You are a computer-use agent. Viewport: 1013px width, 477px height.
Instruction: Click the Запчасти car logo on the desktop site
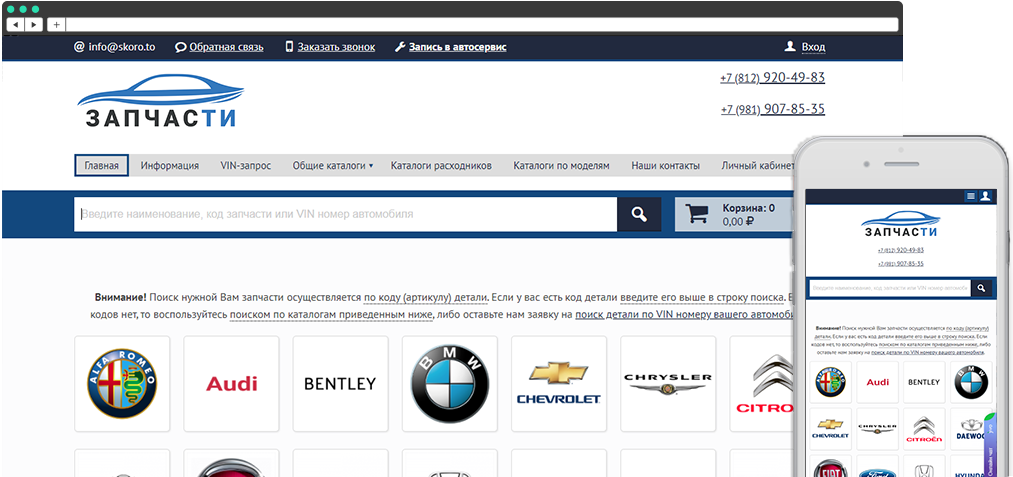coord(160,101)
